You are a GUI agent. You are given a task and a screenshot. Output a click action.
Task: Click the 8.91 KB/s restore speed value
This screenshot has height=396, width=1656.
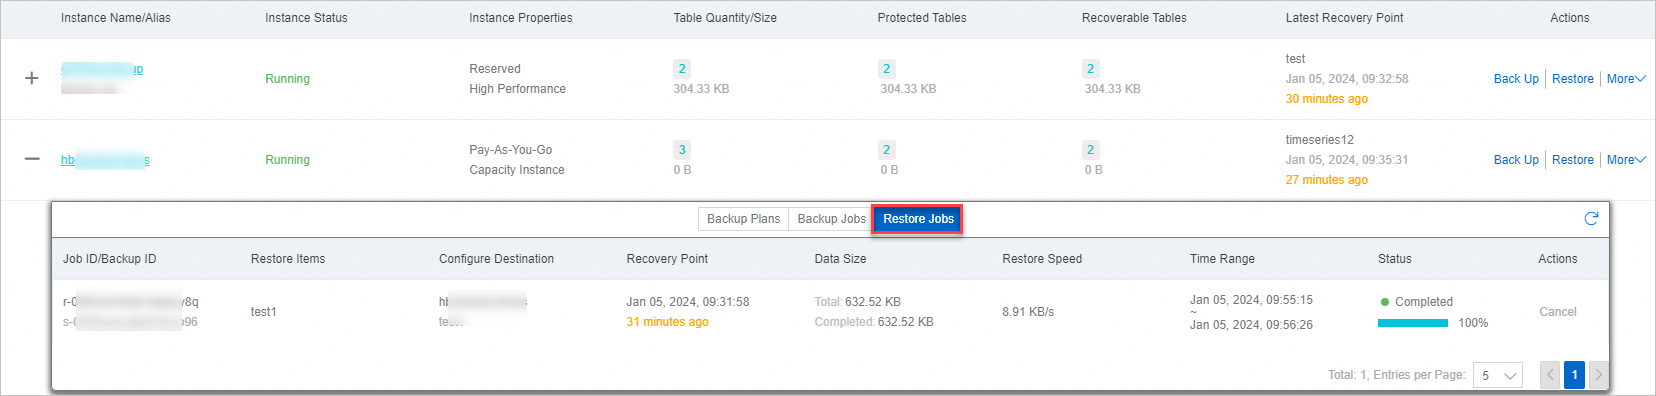(1028, 312)
